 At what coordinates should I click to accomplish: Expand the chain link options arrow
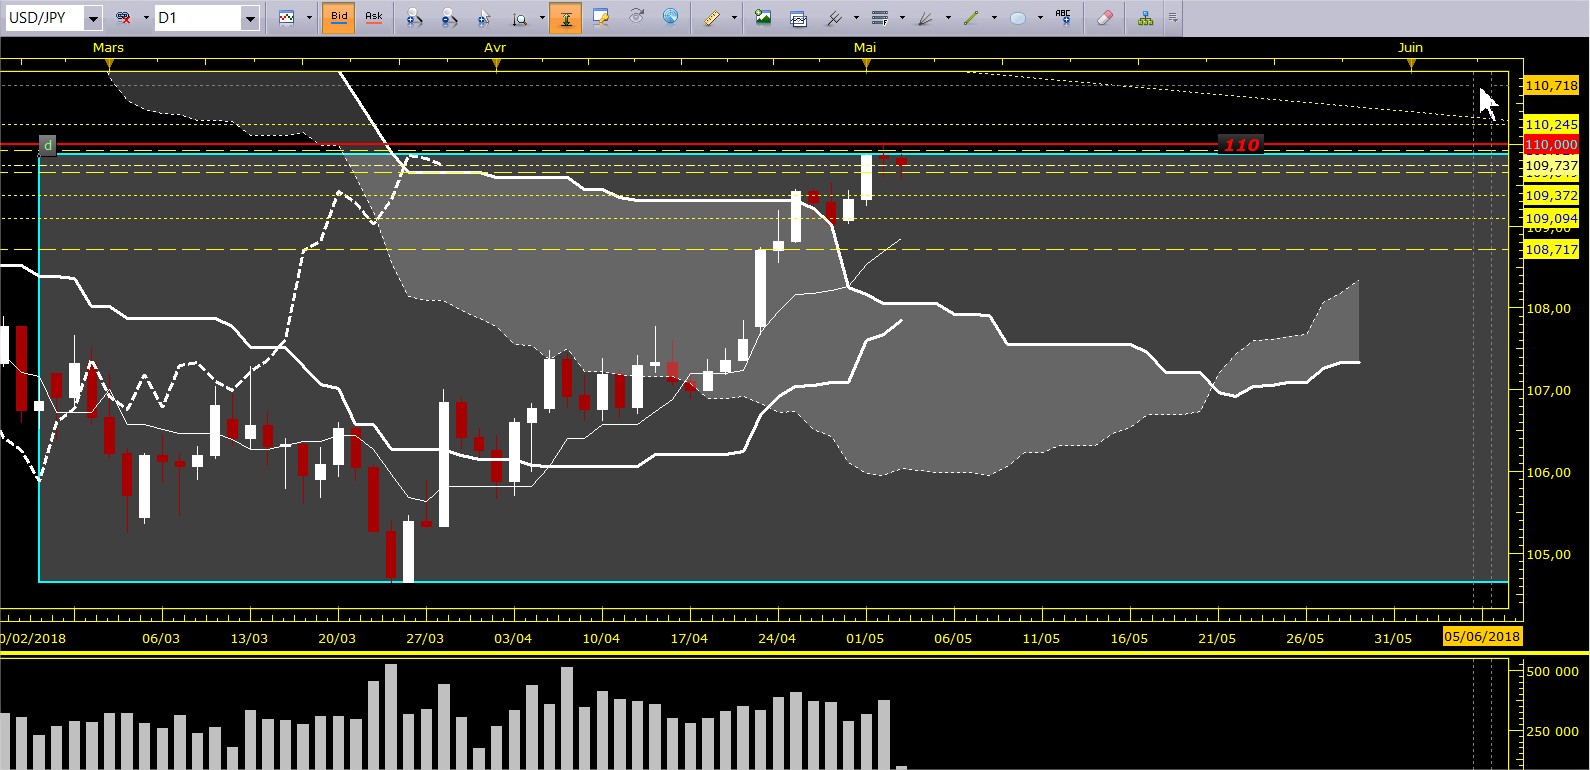pos(146,18)
